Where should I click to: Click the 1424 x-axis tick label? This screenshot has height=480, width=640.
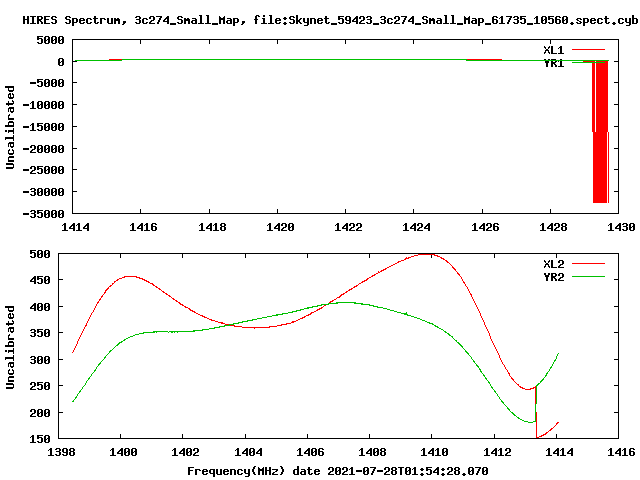(416, 227)
